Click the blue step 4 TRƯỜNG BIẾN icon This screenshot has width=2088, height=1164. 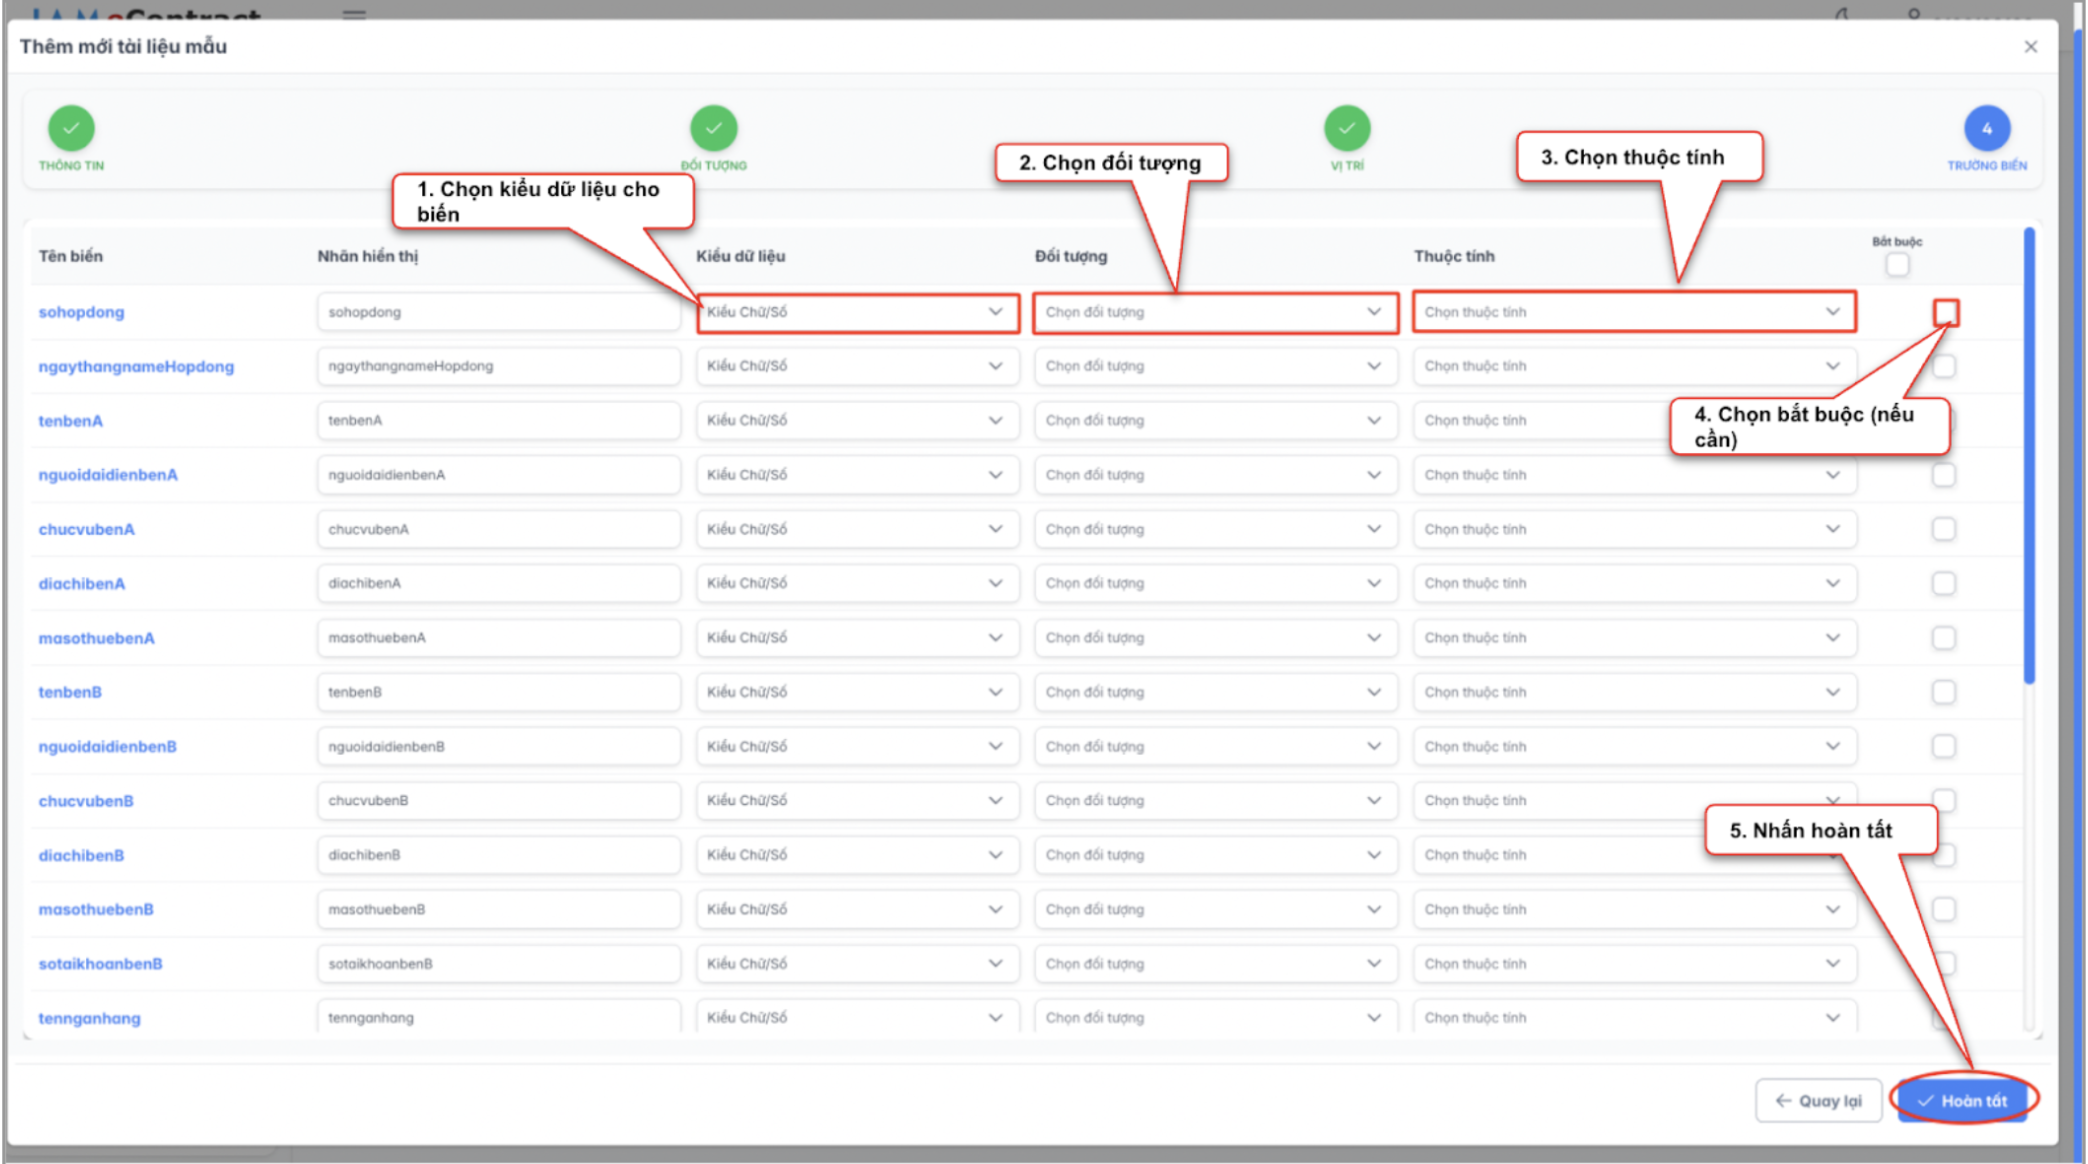tap(1986, 128)
